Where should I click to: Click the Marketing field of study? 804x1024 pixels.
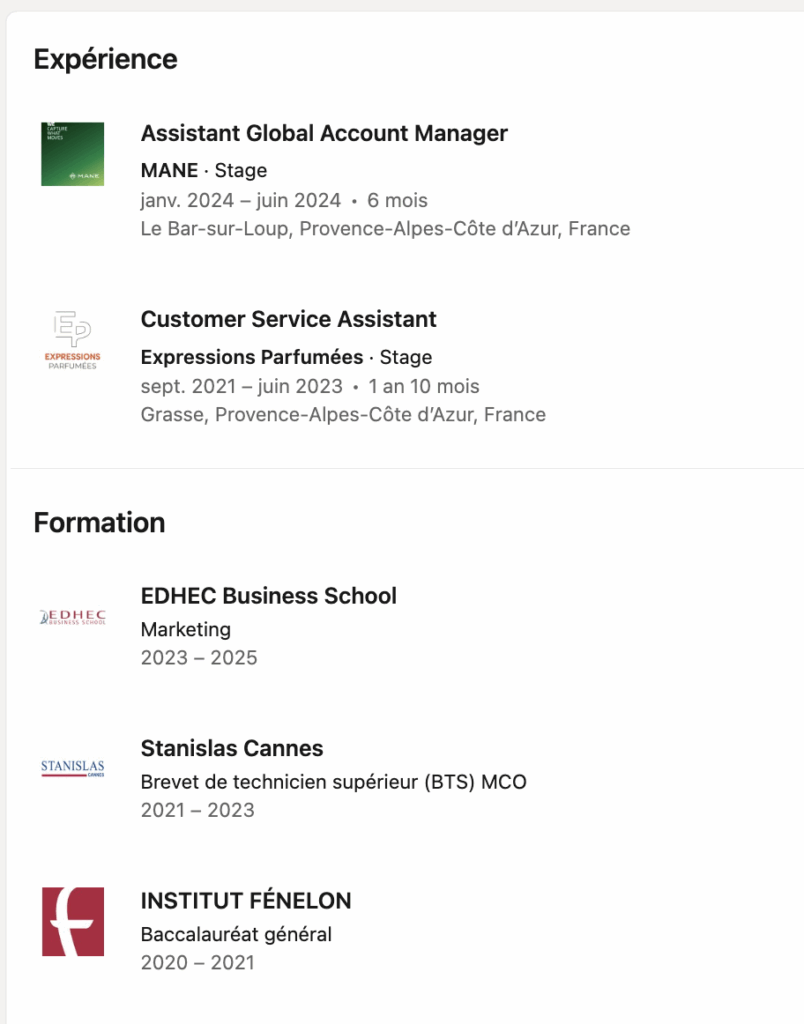[185, 630]
